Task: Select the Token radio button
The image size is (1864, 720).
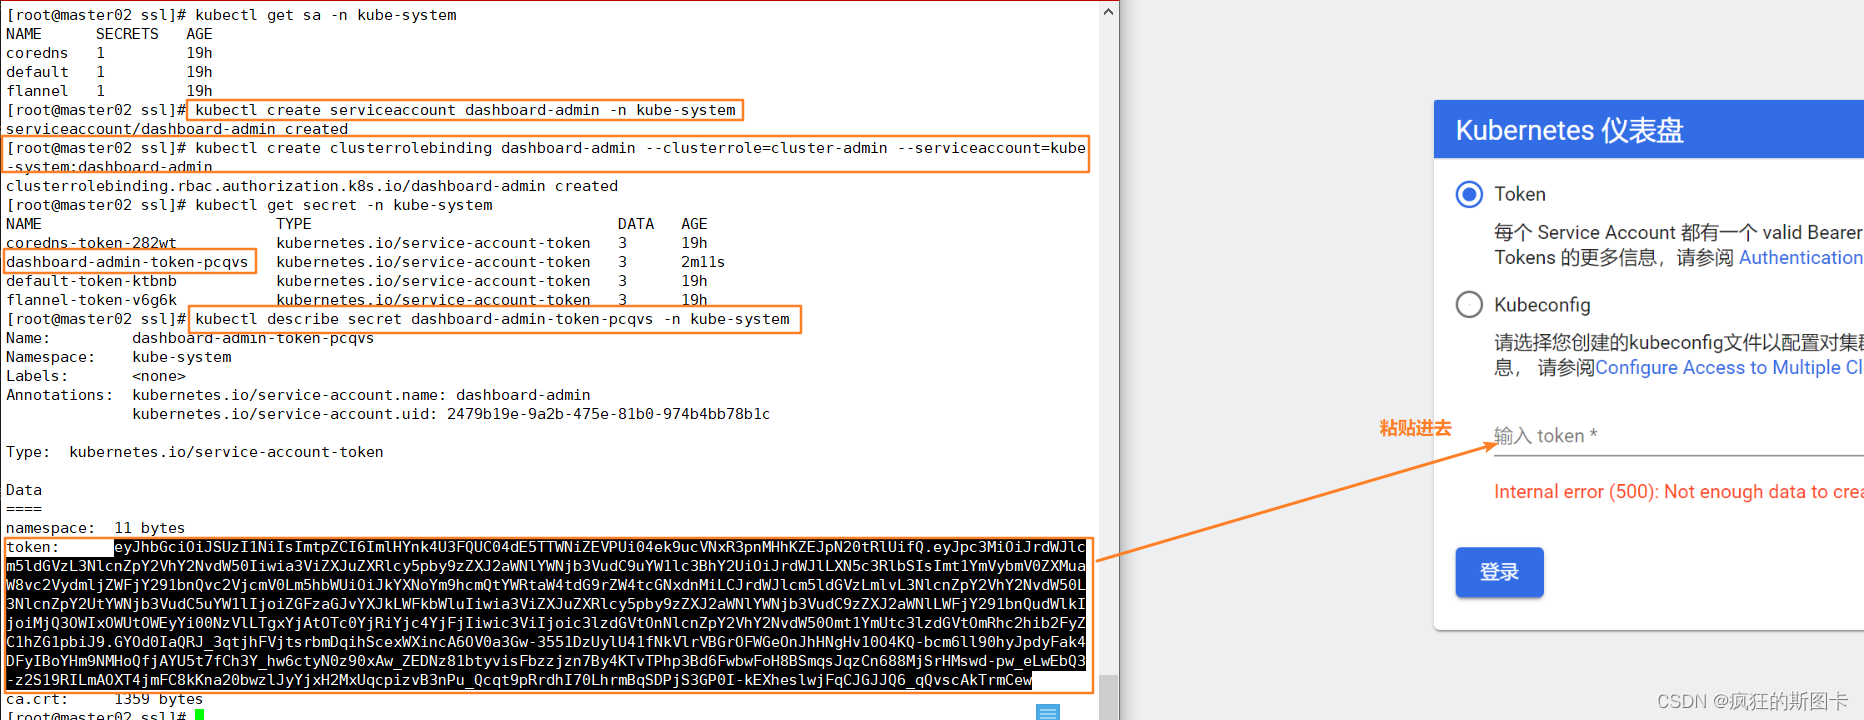Action: tap(1469, 194)
